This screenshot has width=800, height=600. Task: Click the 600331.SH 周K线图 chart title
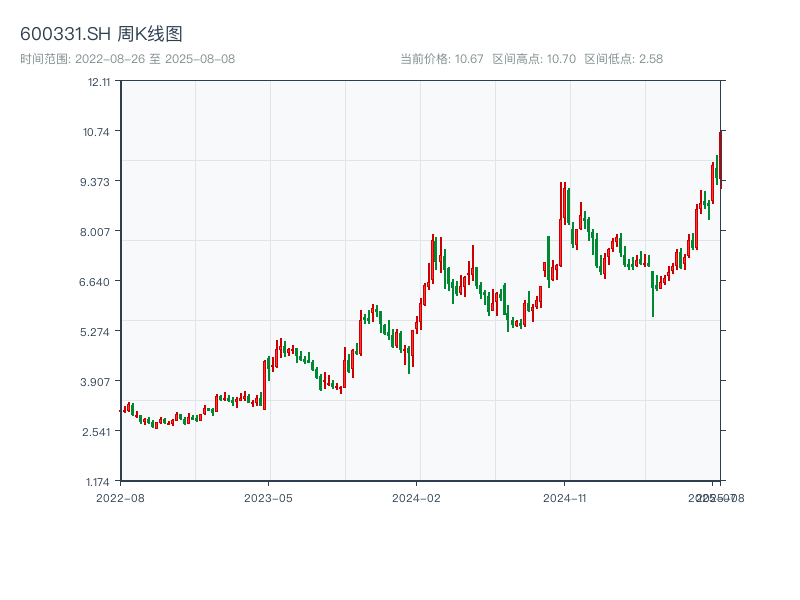point(101,35)
